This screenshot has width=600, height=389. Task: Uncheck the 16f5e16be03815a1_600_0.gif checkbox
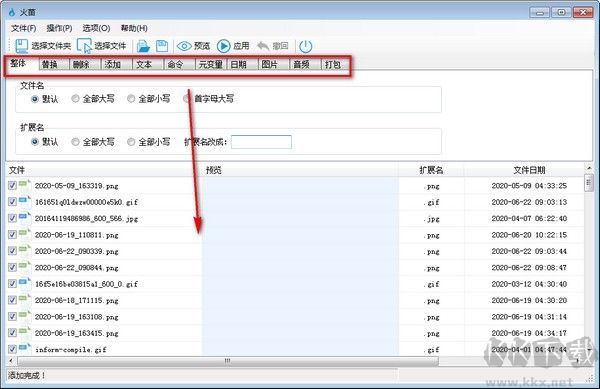tap(12, 284)
